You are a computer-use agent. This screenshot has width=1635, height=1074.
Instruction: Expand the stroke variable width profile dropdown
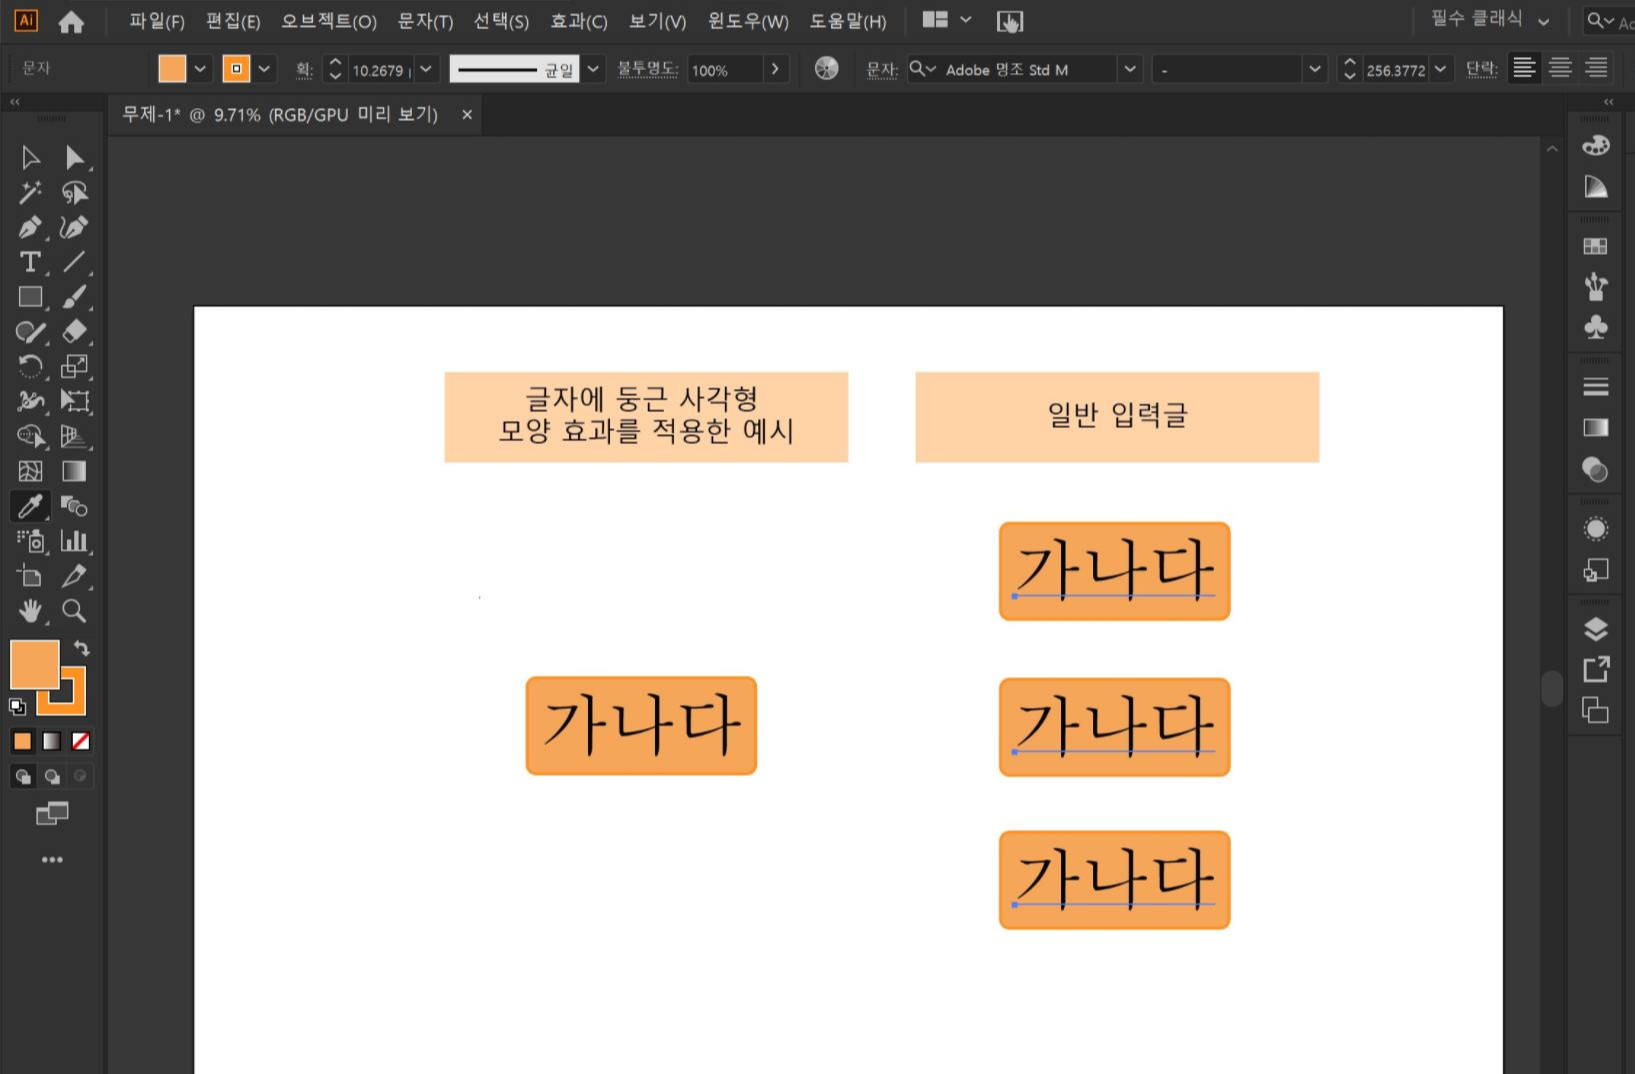[592, 69]
